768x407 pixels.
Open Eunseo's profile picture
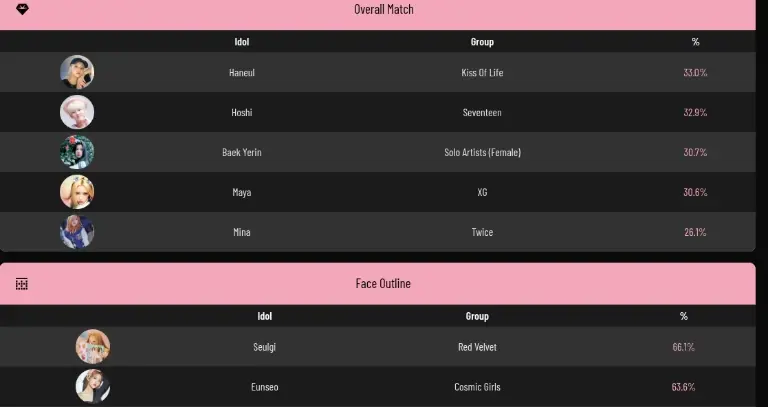(x=93, y=386)
